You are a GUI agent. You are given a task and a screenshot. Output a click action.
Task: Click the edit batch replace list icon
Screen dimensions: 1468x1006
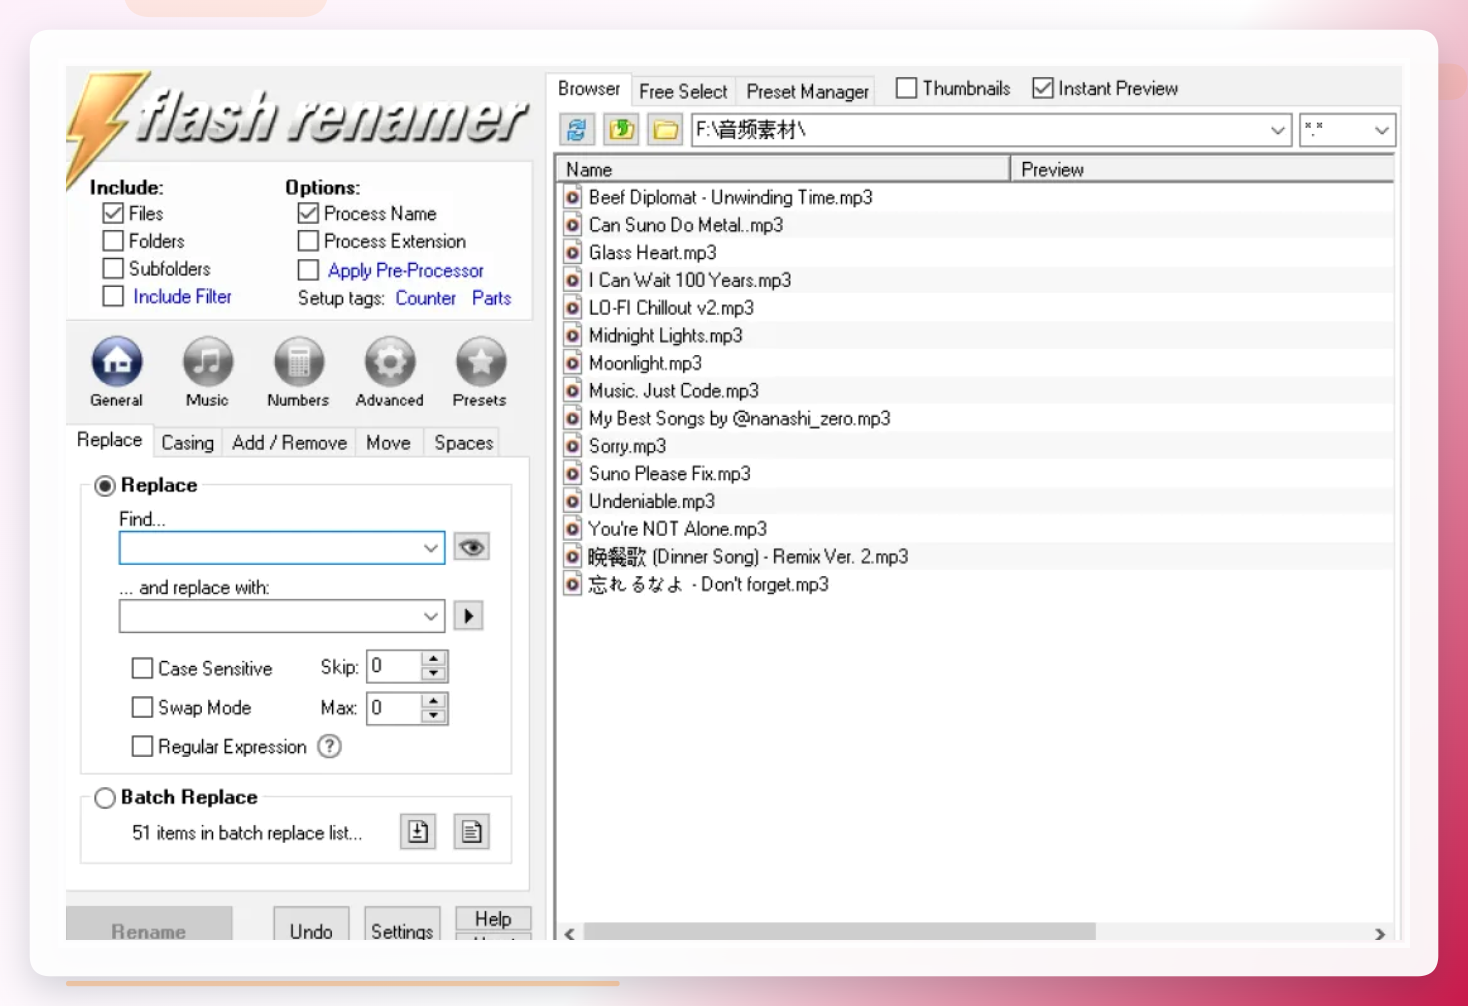click(x=472, y=831)
